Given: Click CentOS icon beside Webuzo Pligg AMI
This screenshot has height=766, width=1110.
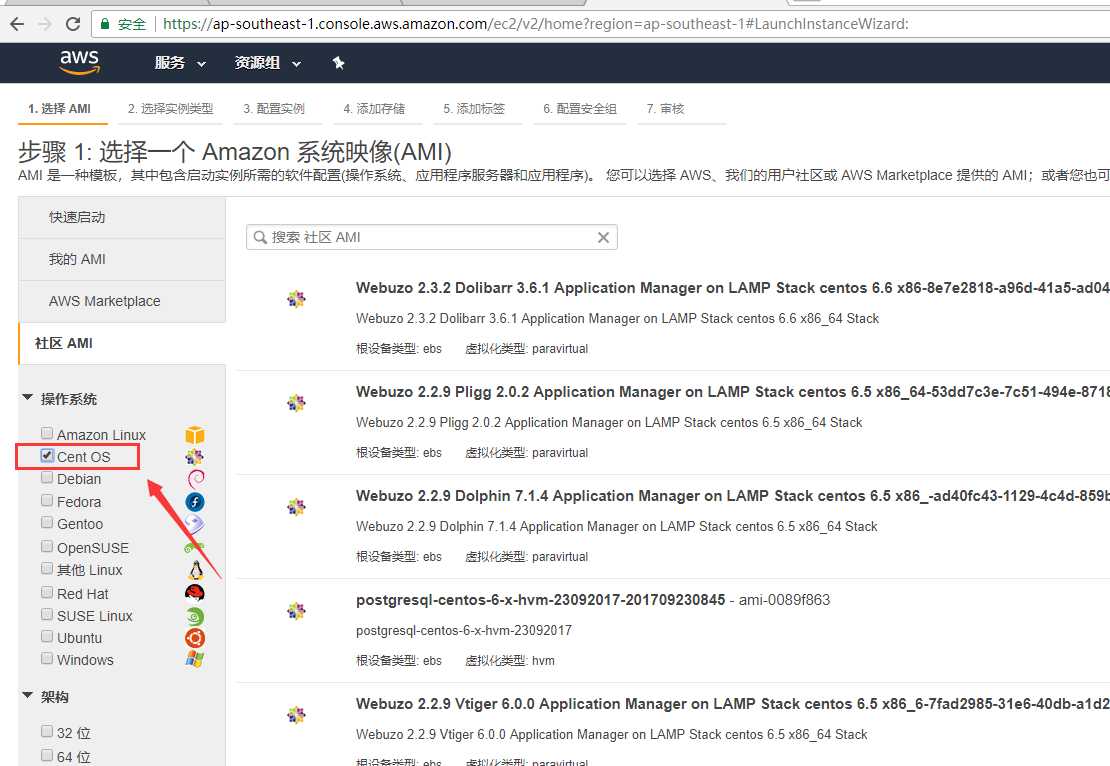Looking at the screenshot, I should pyautogui.click(x=296, y=404).
